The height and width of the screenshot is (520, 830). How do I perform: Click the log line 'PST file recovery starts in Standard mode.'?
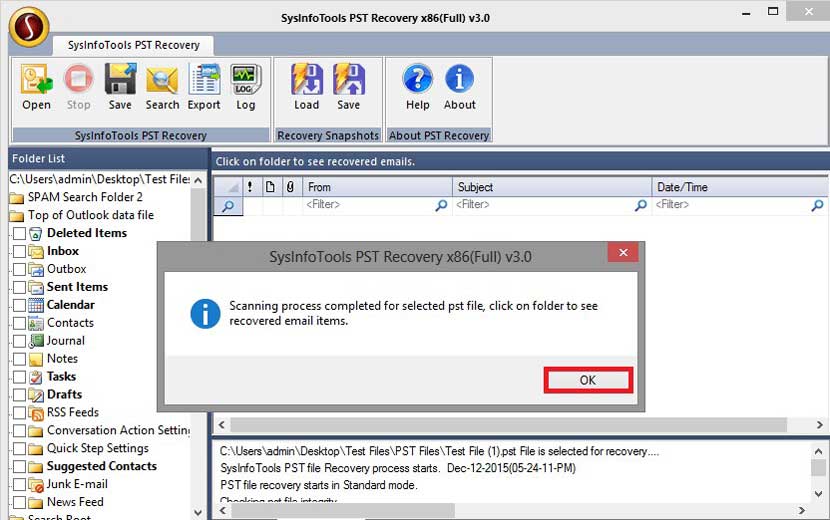point(319,485)
